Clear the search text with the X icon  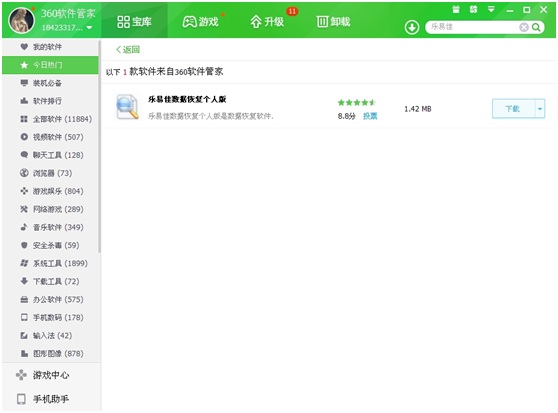pos(524,27)
